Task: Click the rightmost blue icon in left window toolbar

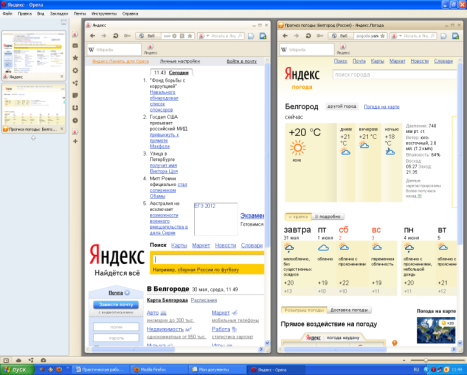Action: 263,36
